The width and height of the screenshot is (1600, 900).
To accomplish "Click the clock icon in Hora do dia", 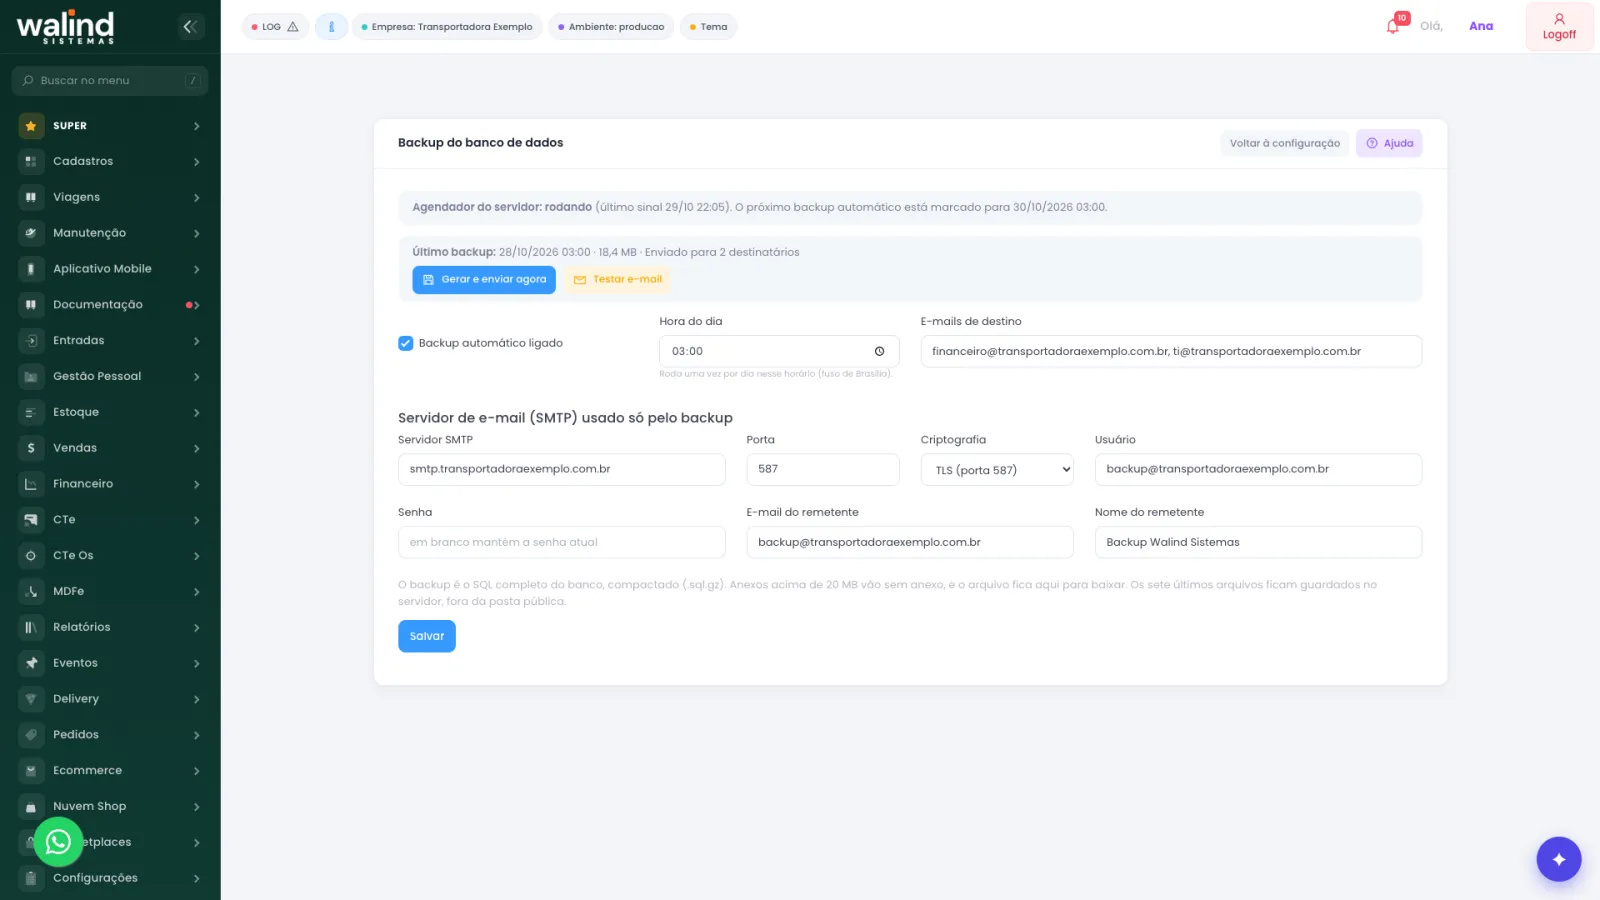I will click(x=879, y=351).
